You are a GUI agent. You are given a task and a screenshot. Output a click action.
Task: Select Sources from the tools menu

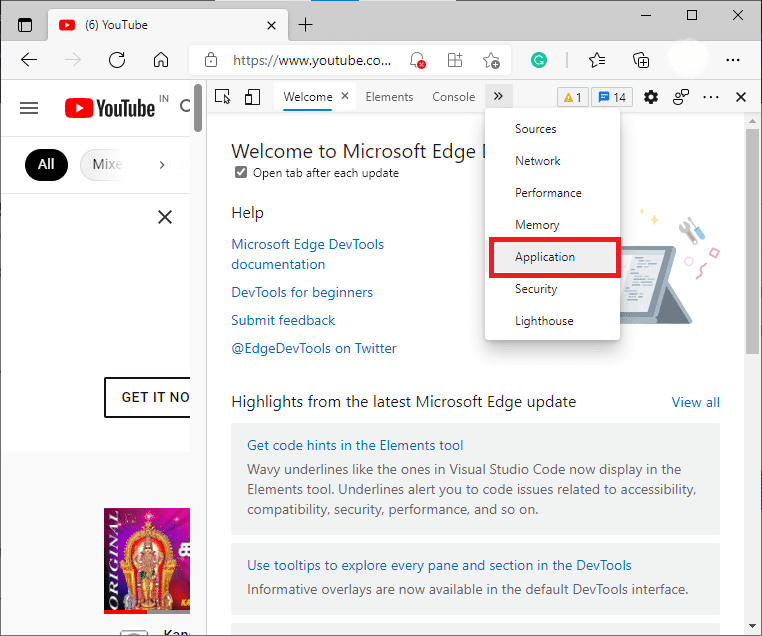553,129
